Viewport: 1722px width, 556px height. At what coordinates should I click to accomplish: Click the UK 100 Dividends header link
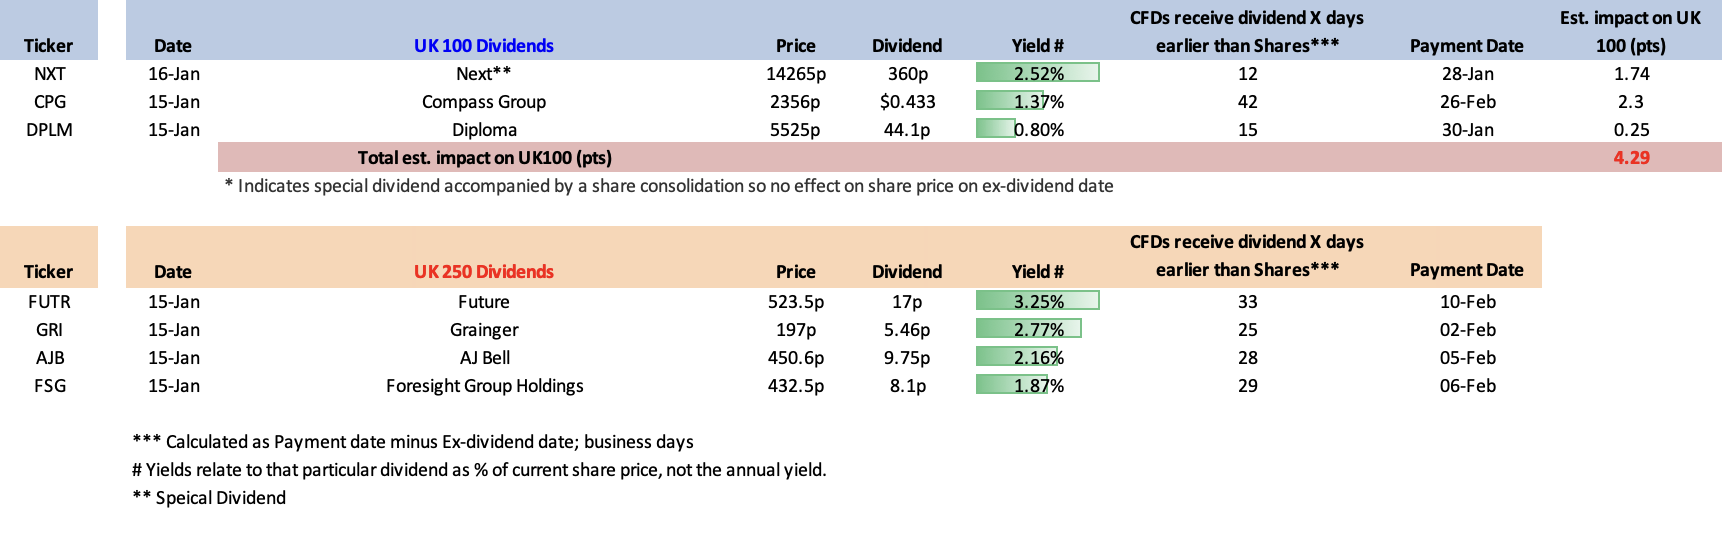[483, 46]
